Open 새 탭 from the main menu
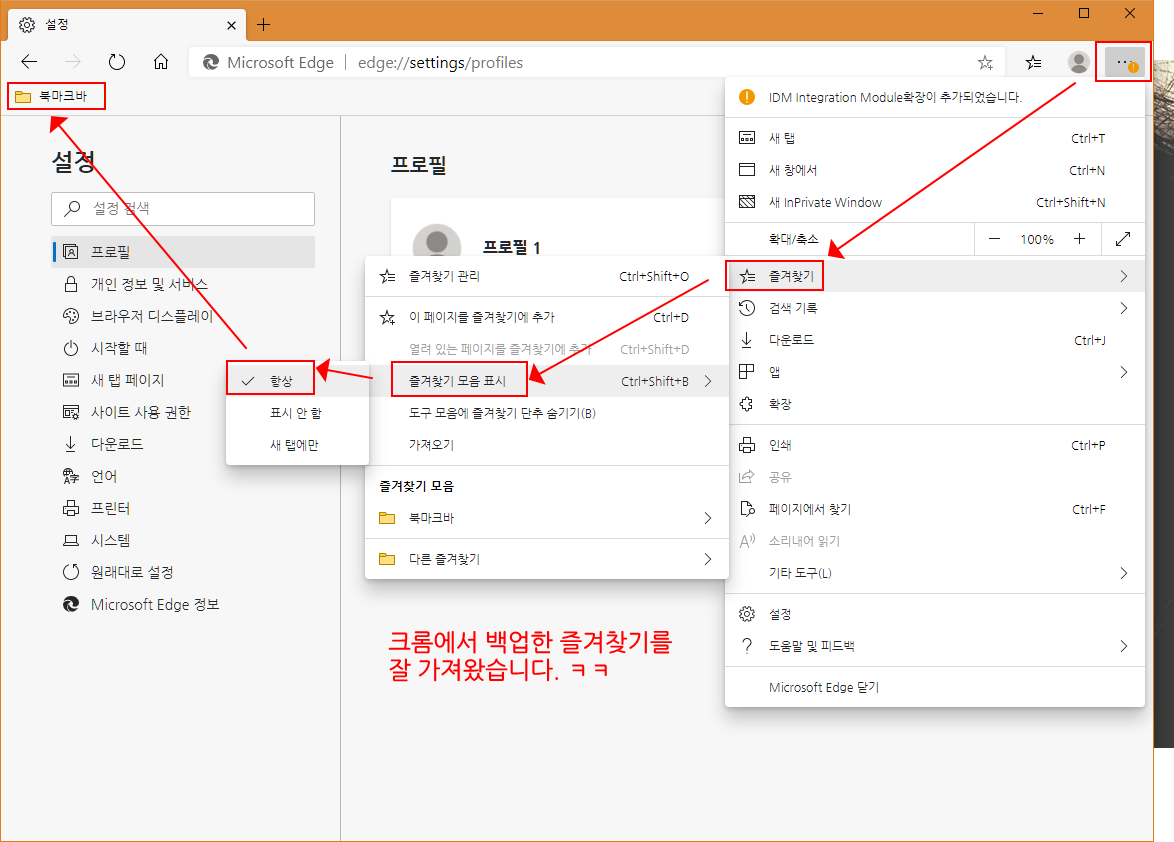The image size is (1174, 842). tap(934, 138)
